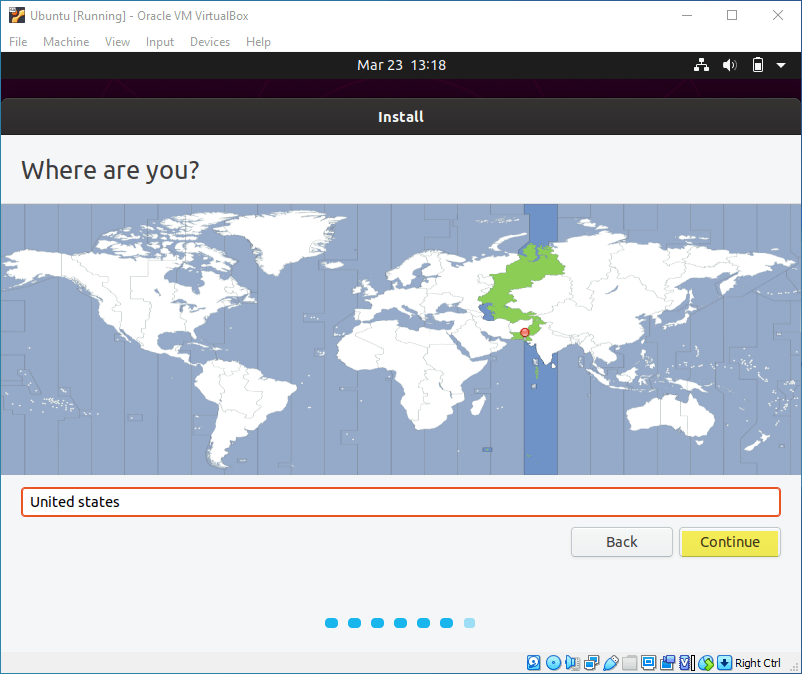The image size is (802, 674).
Task: Click the display indicator icon
Action: click(649, 662)
